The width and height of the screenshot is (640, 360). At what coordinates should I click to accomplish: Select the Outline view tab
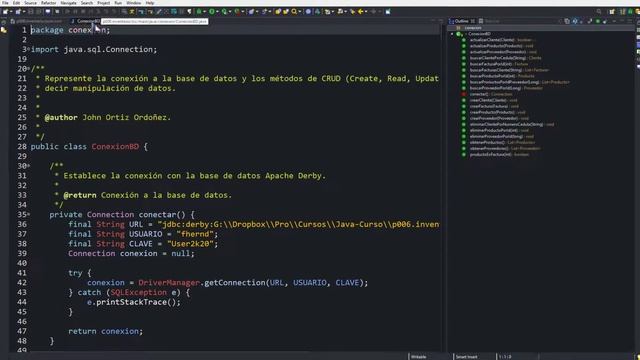[x=462, y=21]
